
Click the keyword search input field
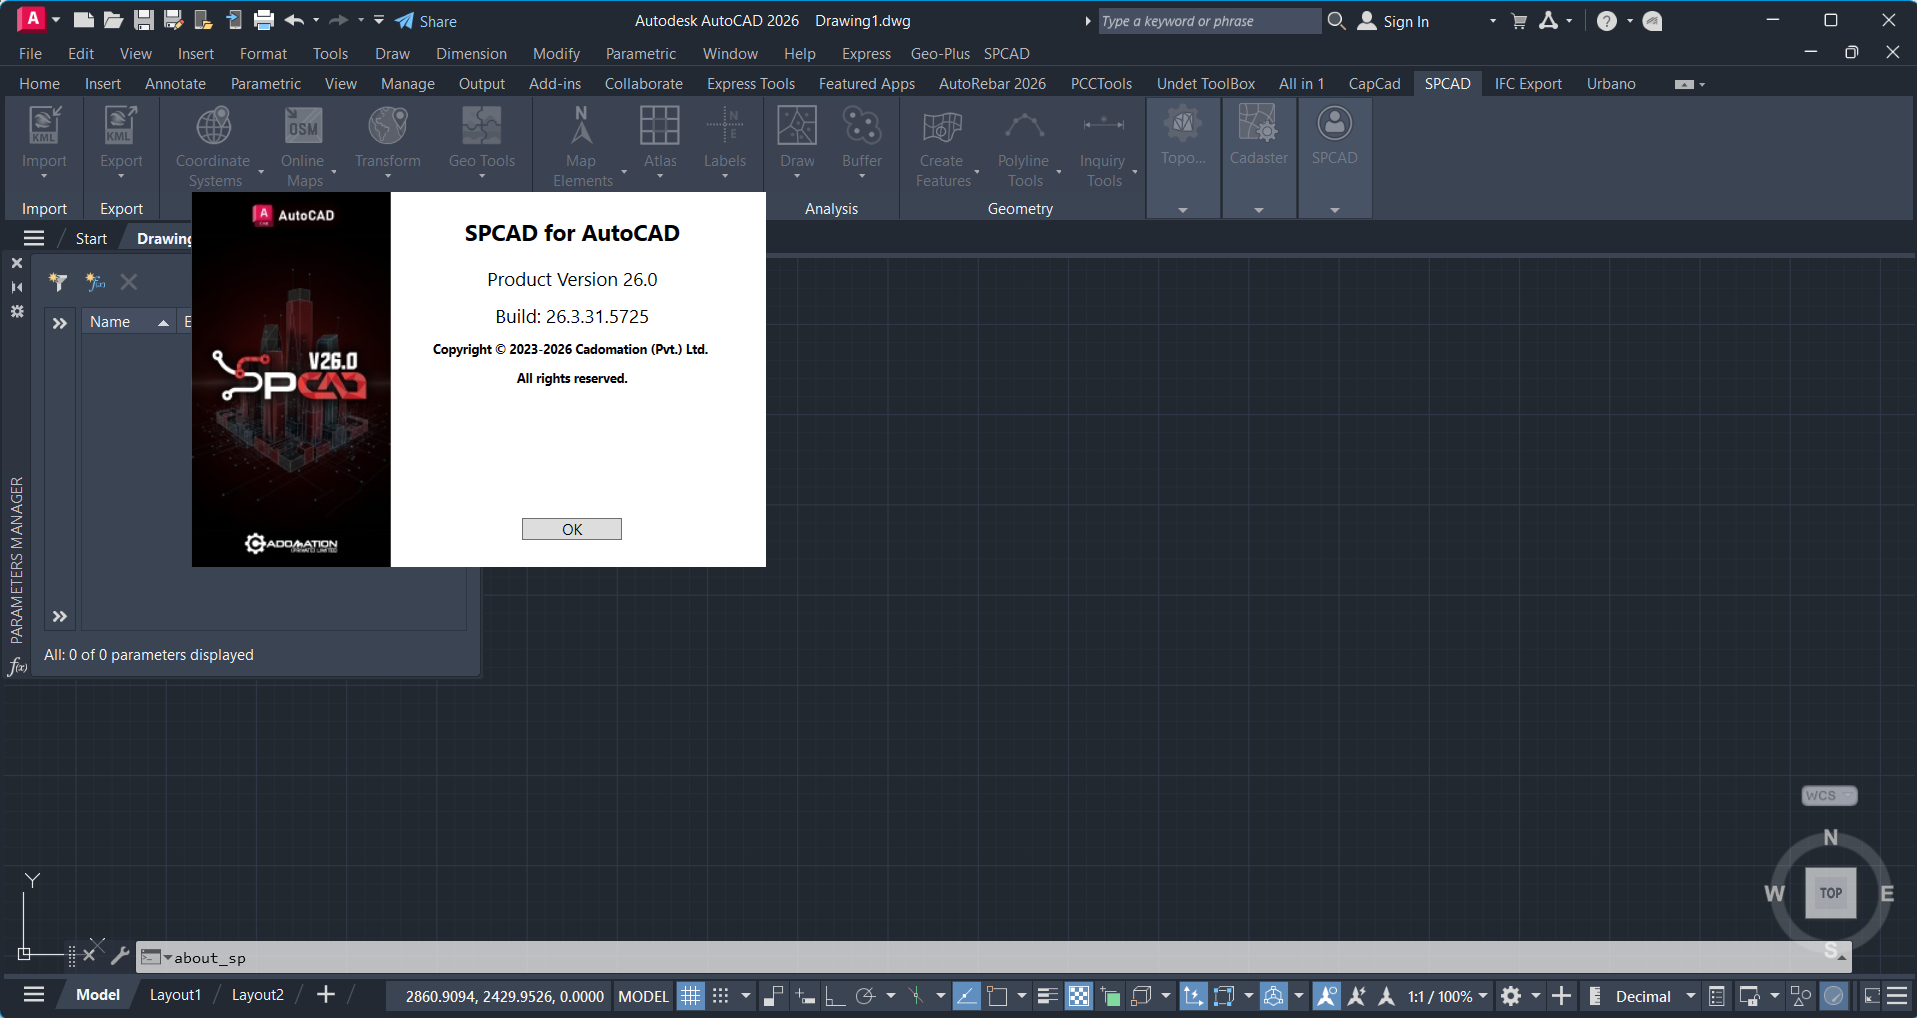pyautogui.click(x=1208, y=21)
